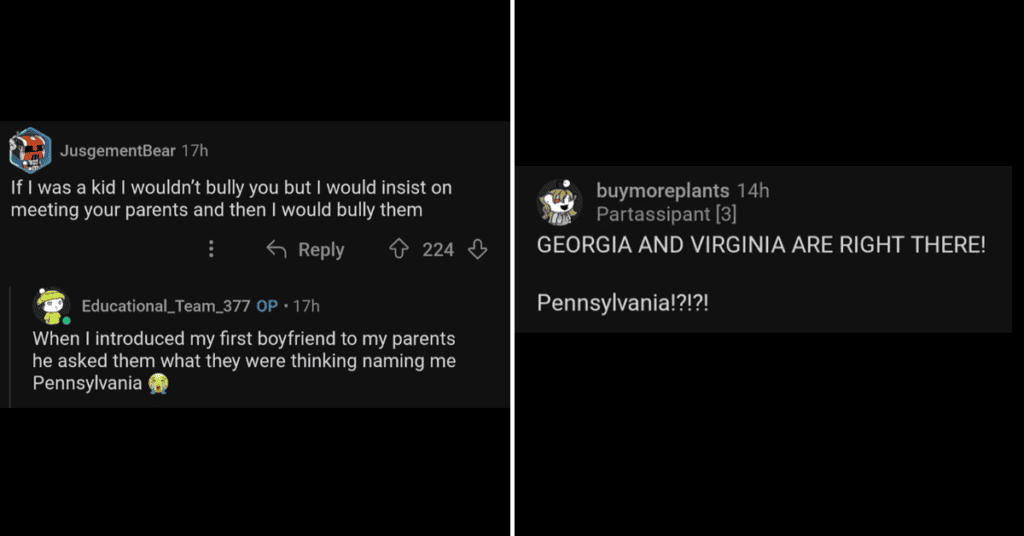Image resolution: width=1024 pixels, height=536 pixels.
Task: Visit the JusgementBear username profile
Action: click(x=117, y=151)
